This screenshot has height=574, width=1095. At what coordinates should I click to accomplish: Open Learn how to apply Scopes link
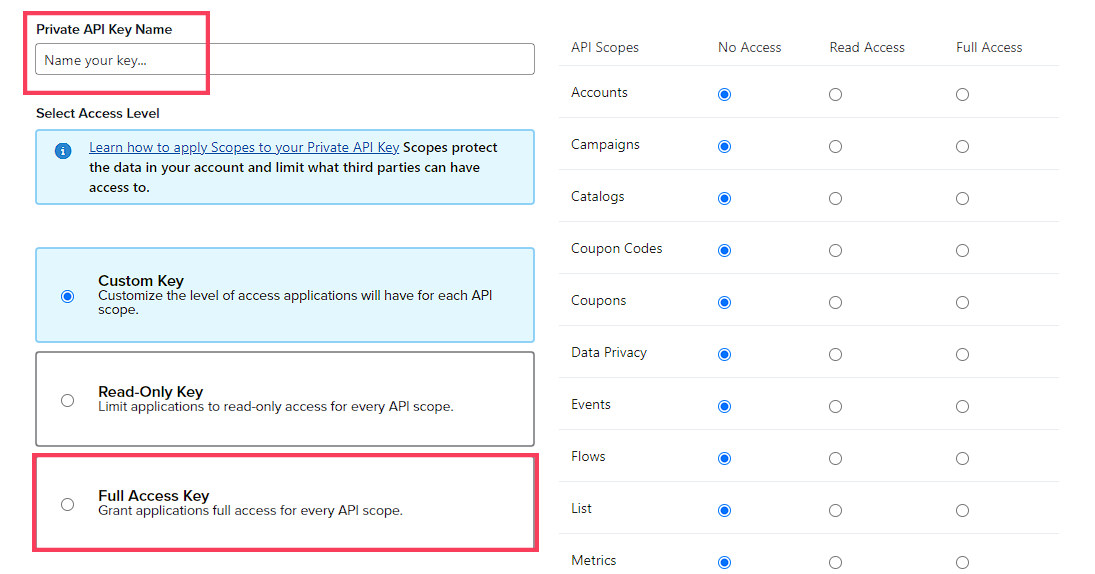(244, 147)
